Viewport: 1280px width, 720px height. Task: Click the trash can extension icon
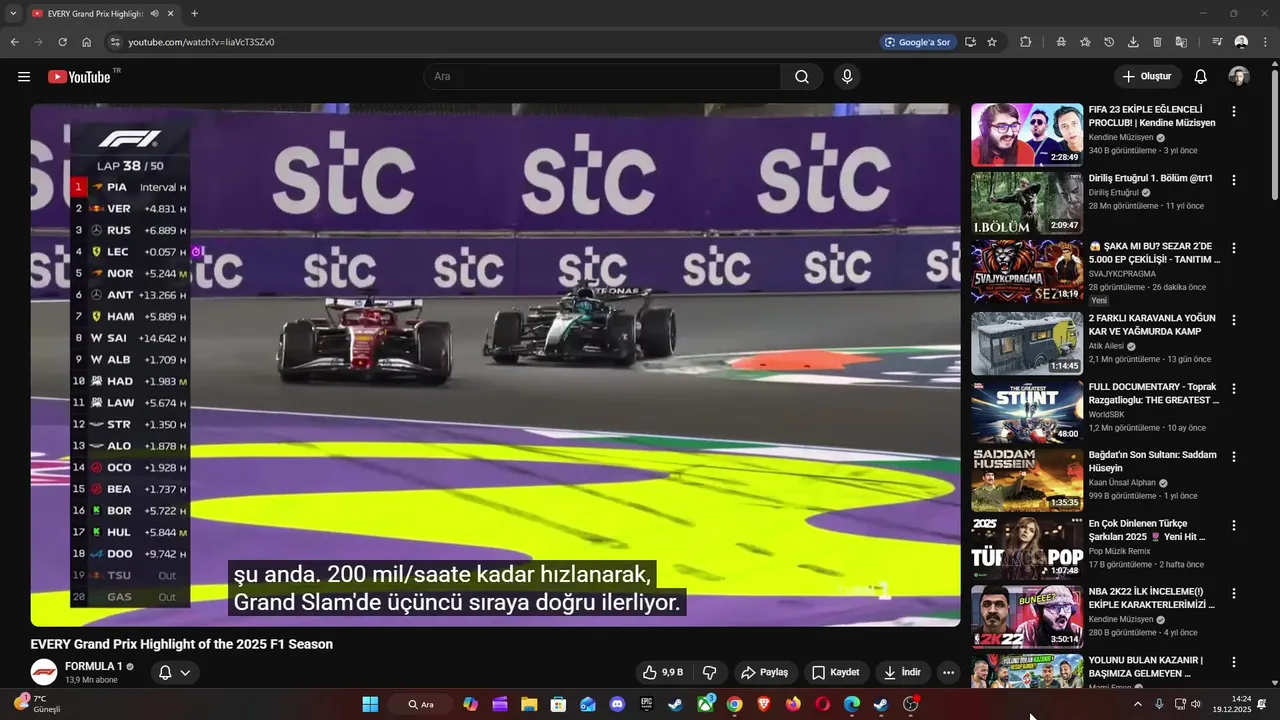pyautogui.click(x=1157, y=42)
